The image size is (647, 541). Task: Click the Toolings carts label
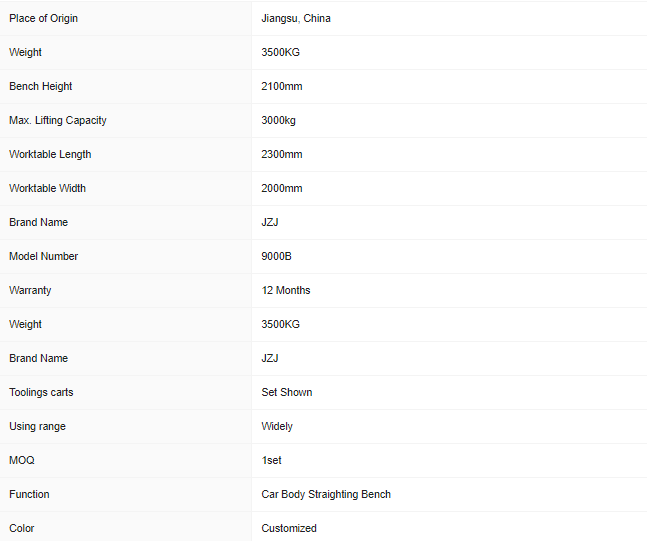(x=41, y=392)
